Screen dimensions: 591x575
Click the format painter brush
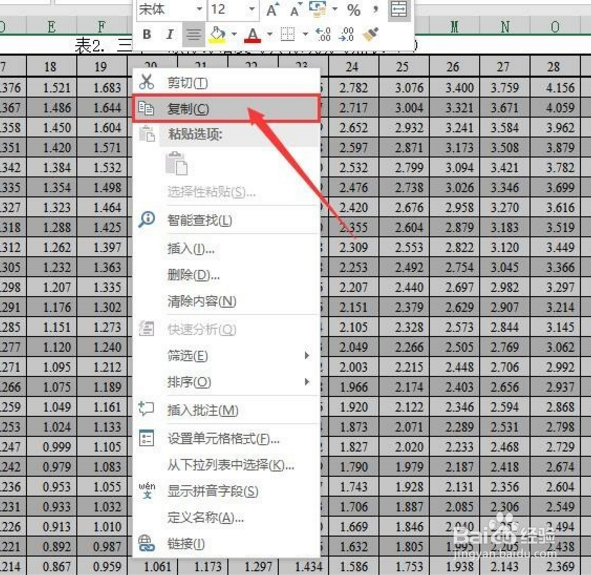[371, 34]
